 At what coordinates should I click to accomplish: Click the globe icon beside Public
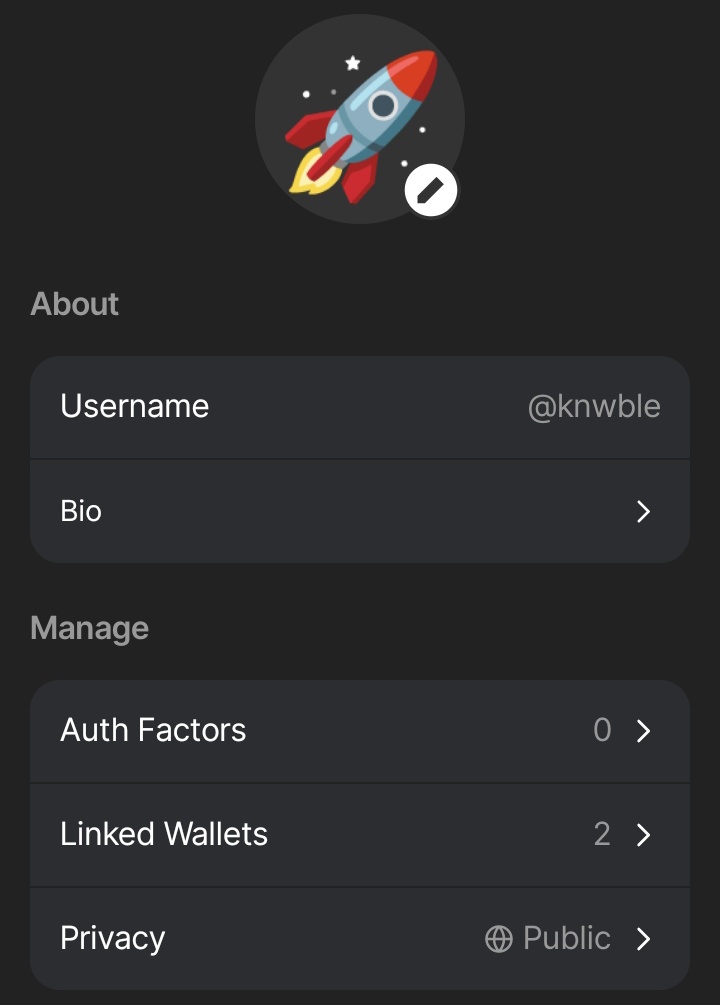[x=499, y=939]
